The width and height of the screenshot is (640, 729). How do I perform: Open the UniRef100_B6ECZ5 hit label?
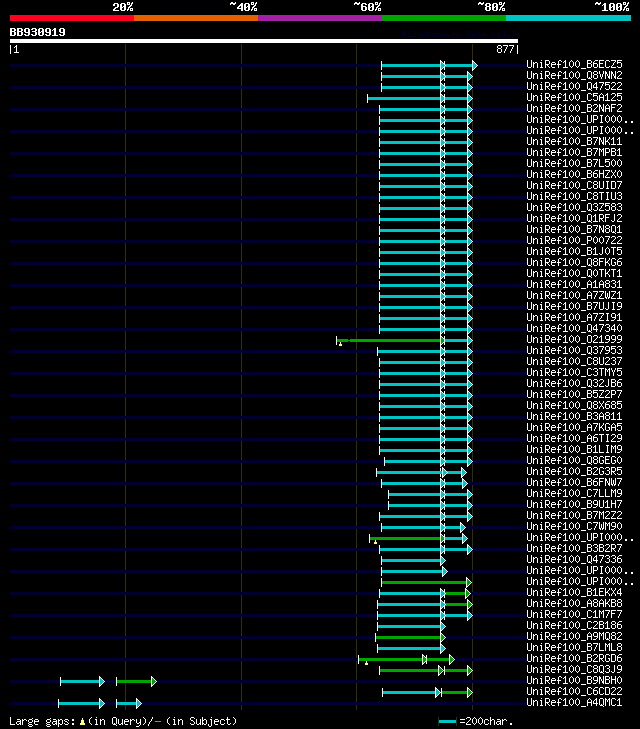click(x=574, y=64)
